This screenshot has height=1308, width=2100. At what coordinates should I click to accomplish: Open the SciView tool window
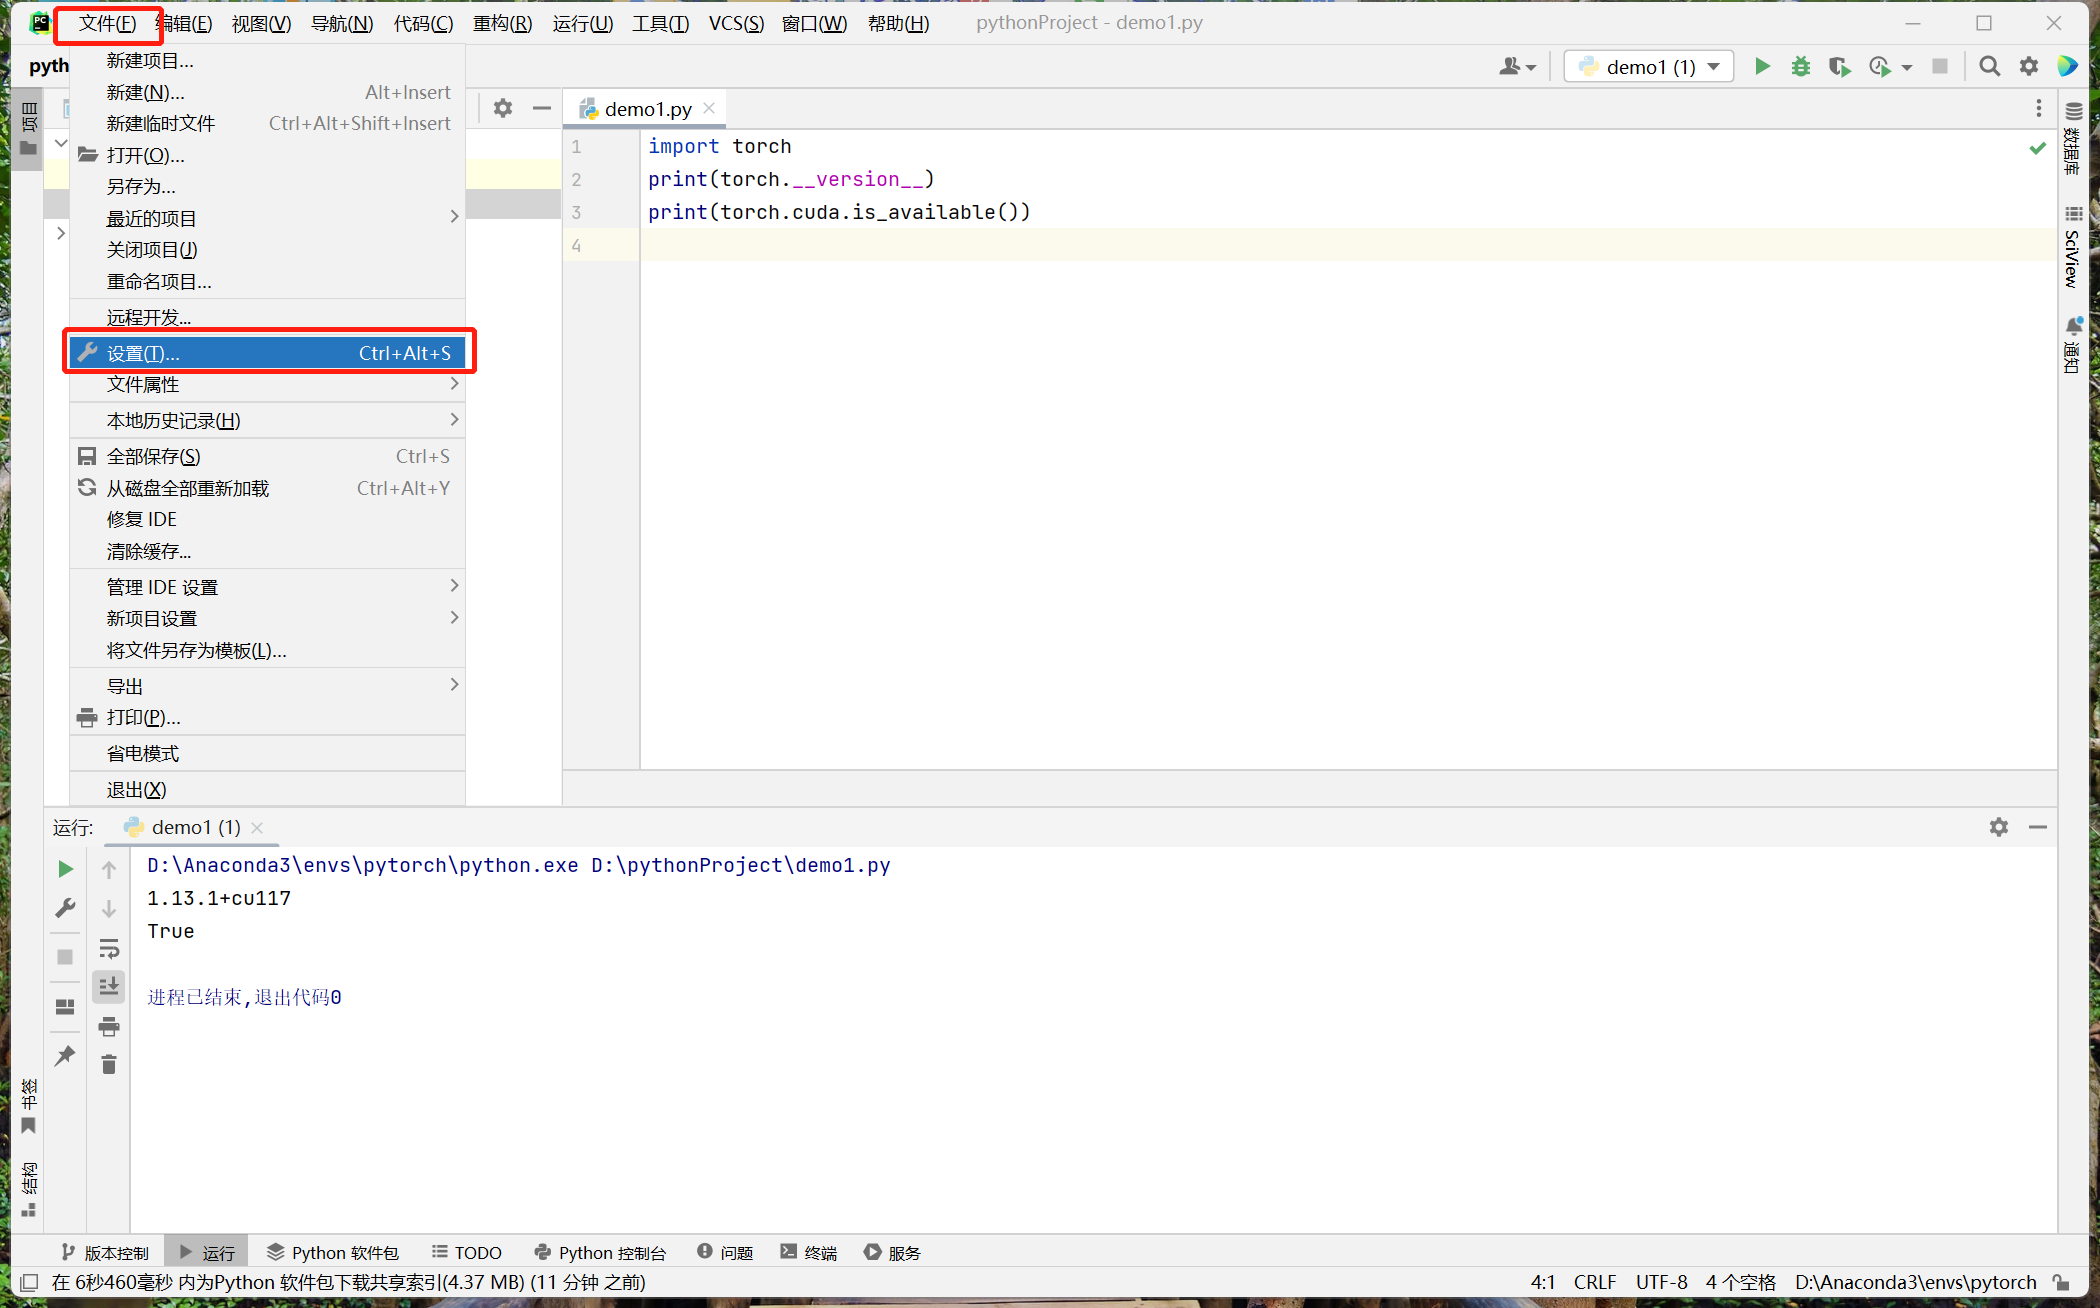pos(2073,247)
